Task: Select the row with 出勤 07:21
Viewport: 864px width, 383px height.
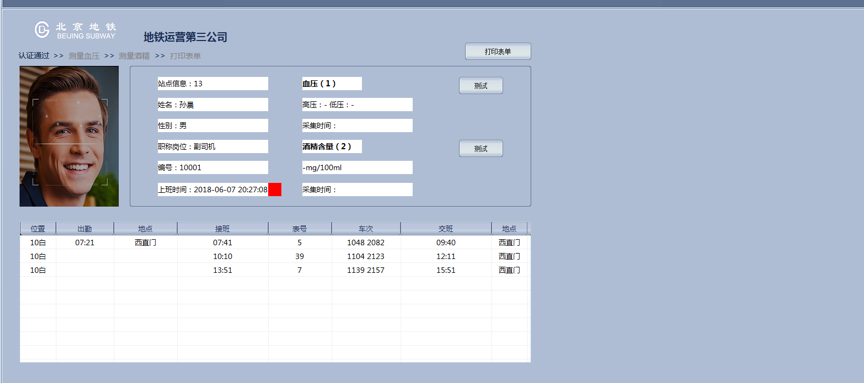Action: [276, 242]
